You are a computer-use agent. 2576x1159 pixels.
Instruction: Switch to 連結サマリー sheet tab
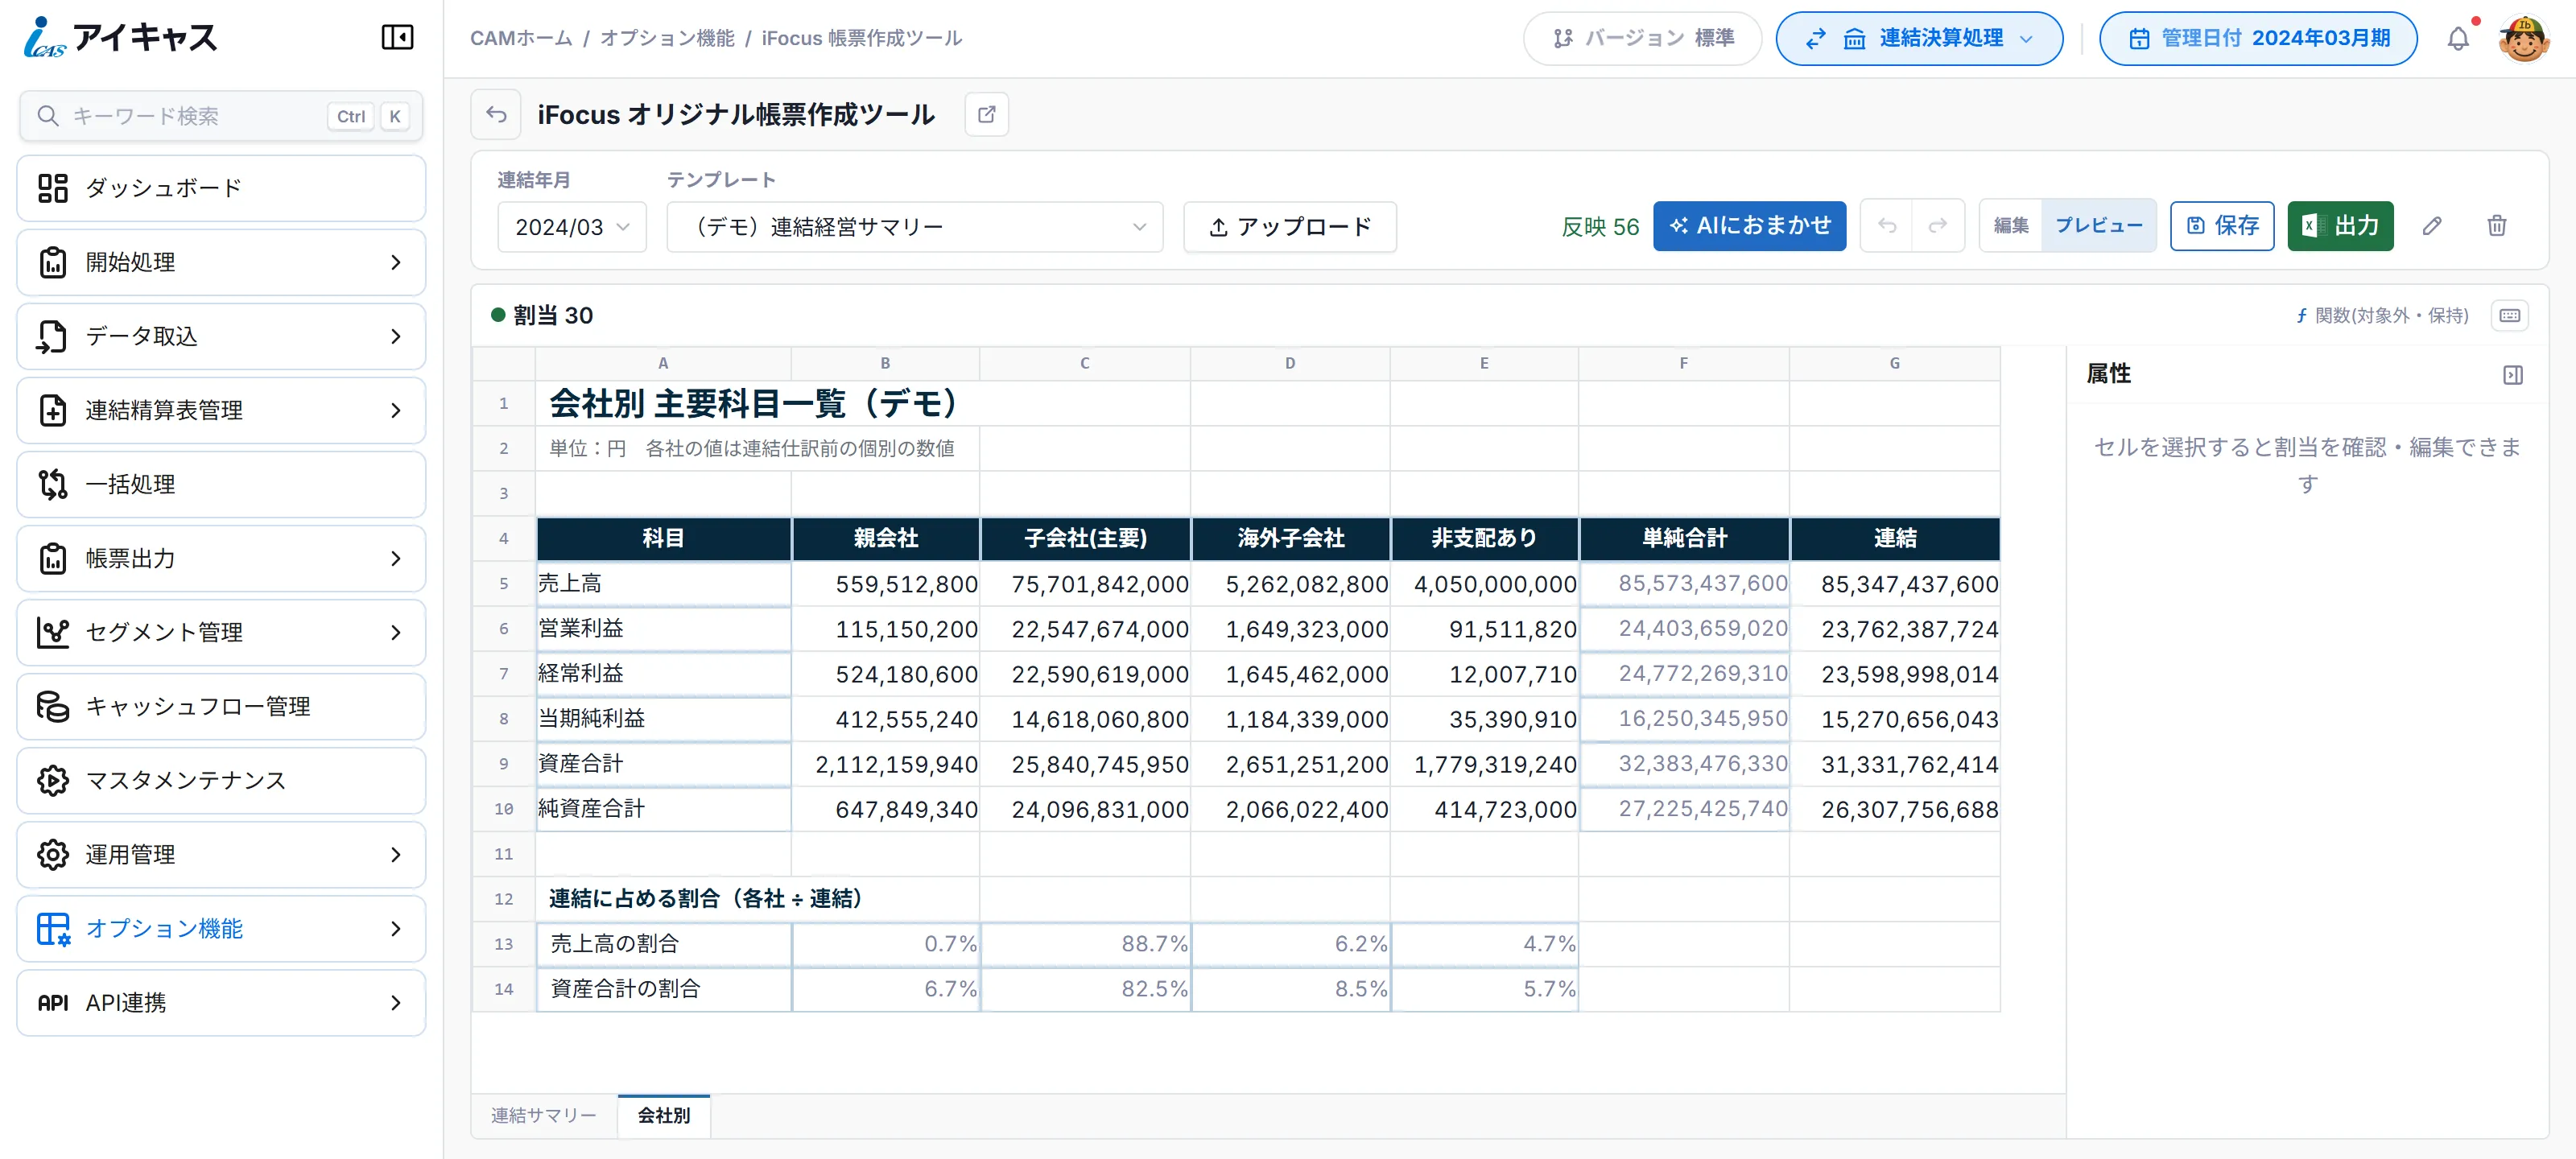click(544, 1115)
